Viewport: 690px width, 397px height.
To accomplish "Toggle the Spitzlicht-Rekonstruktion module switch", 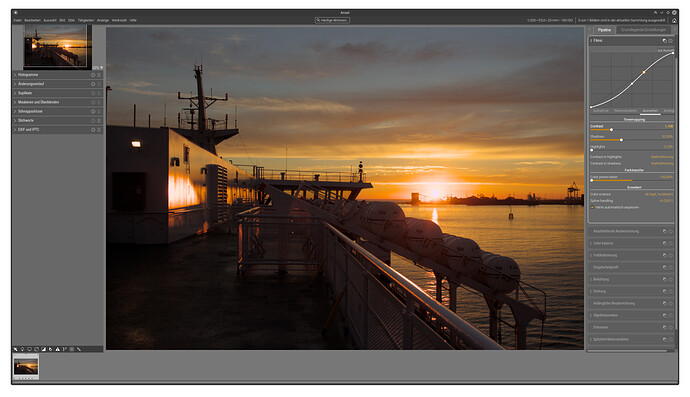I will (x=591, y=339).
